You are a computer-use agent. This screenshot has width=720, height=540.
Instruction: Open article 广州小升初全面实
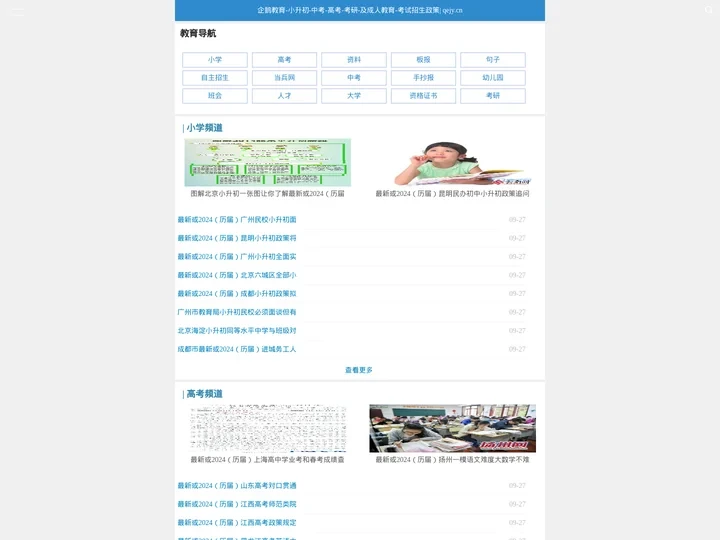[x=237, y=257]
